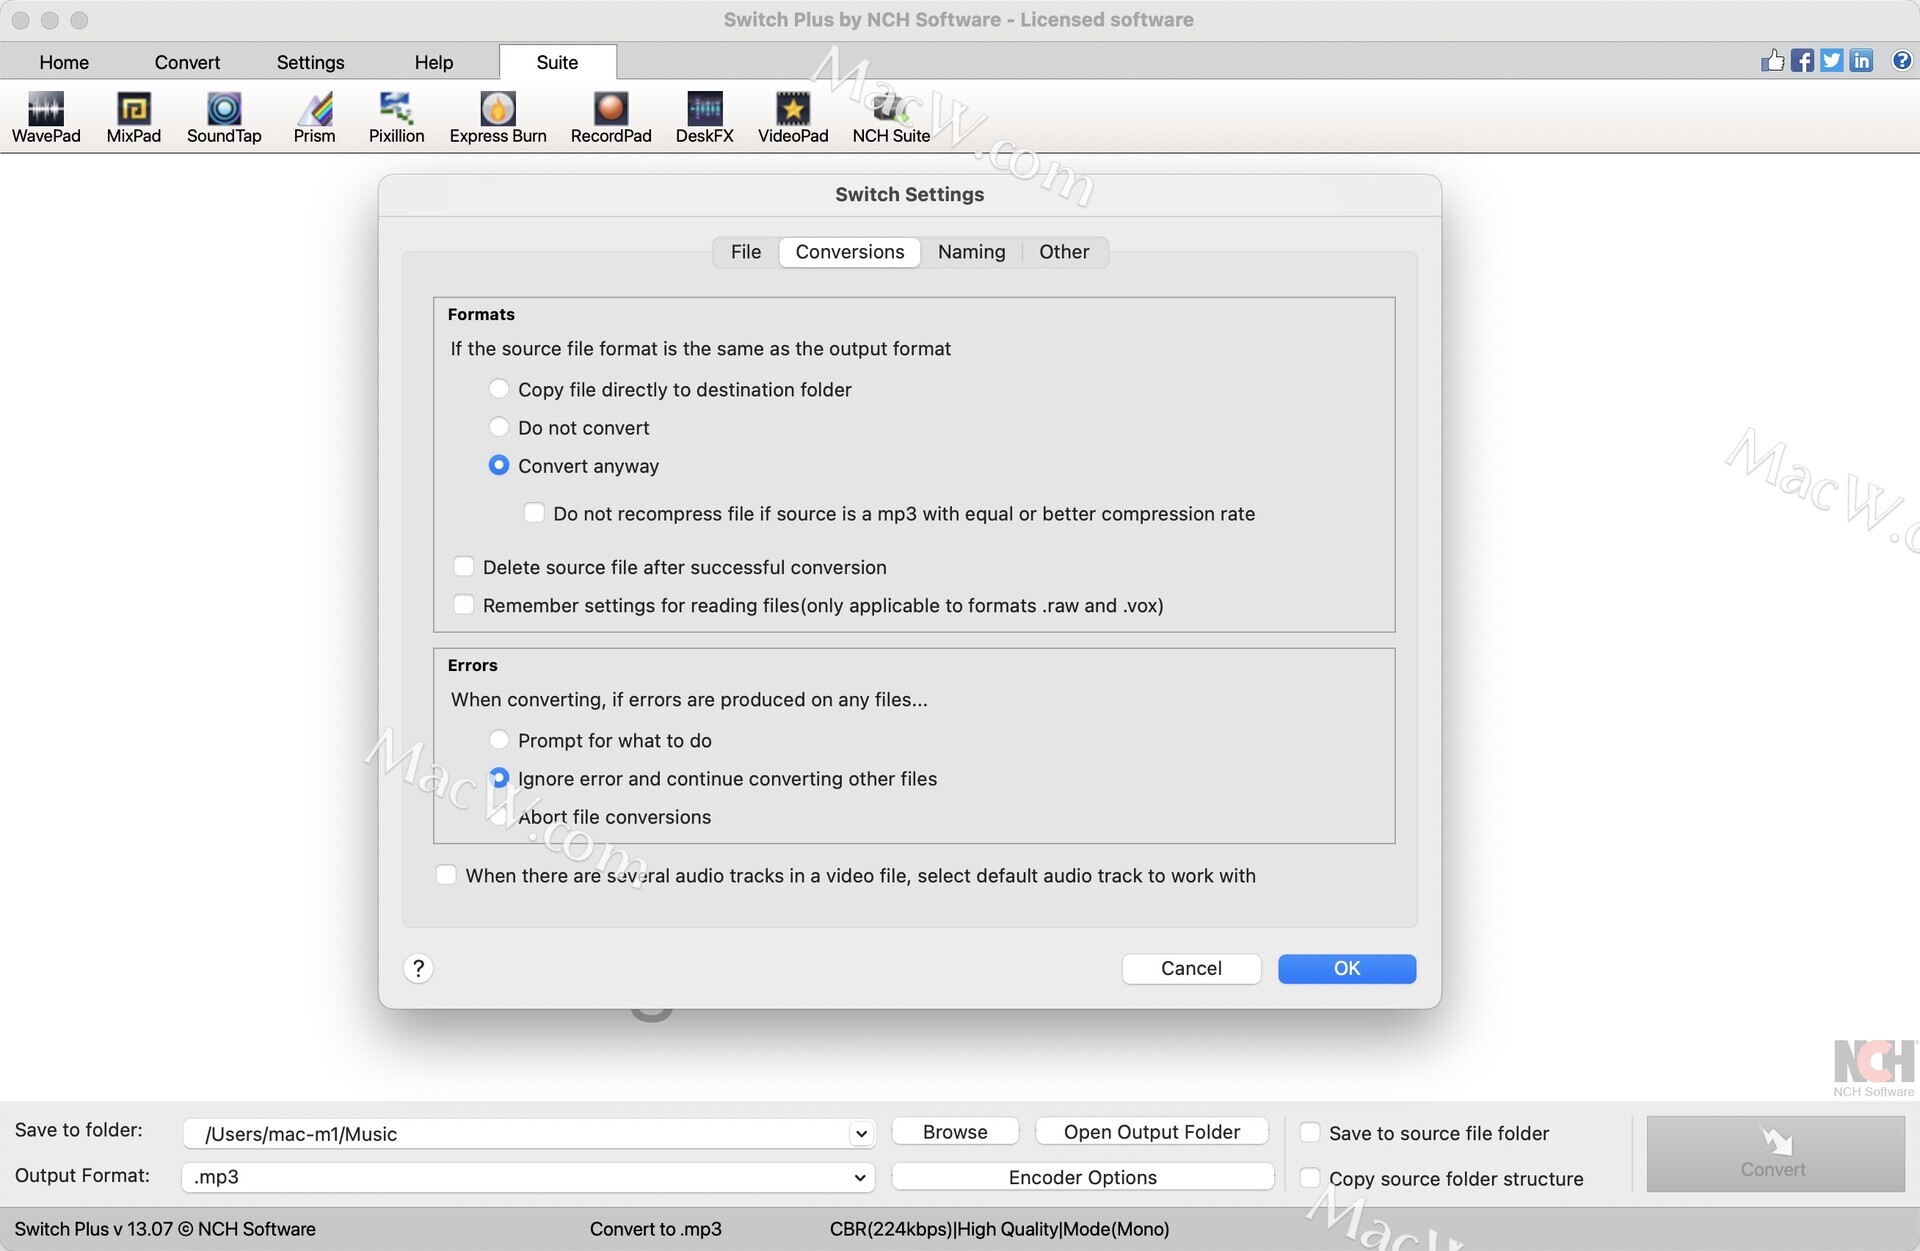1920x1251 pixels.
Task: Open the Settings menu tab
Action: click(310, 62)
